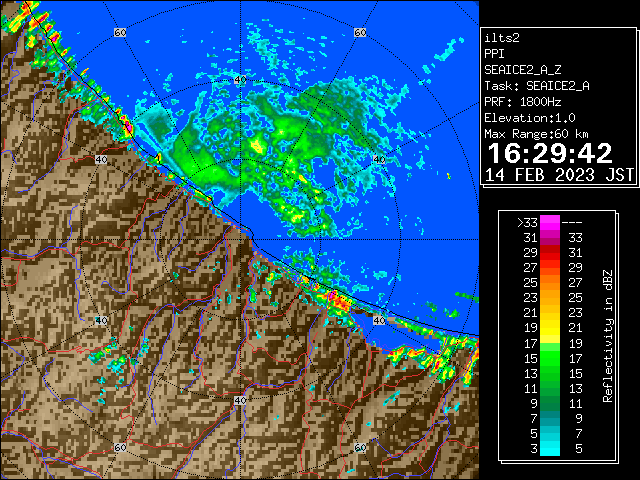The height and width of the screenshot is (480, 640).
Task: Click the timestamp "16:29:42"
Action: tap(550, 153)
